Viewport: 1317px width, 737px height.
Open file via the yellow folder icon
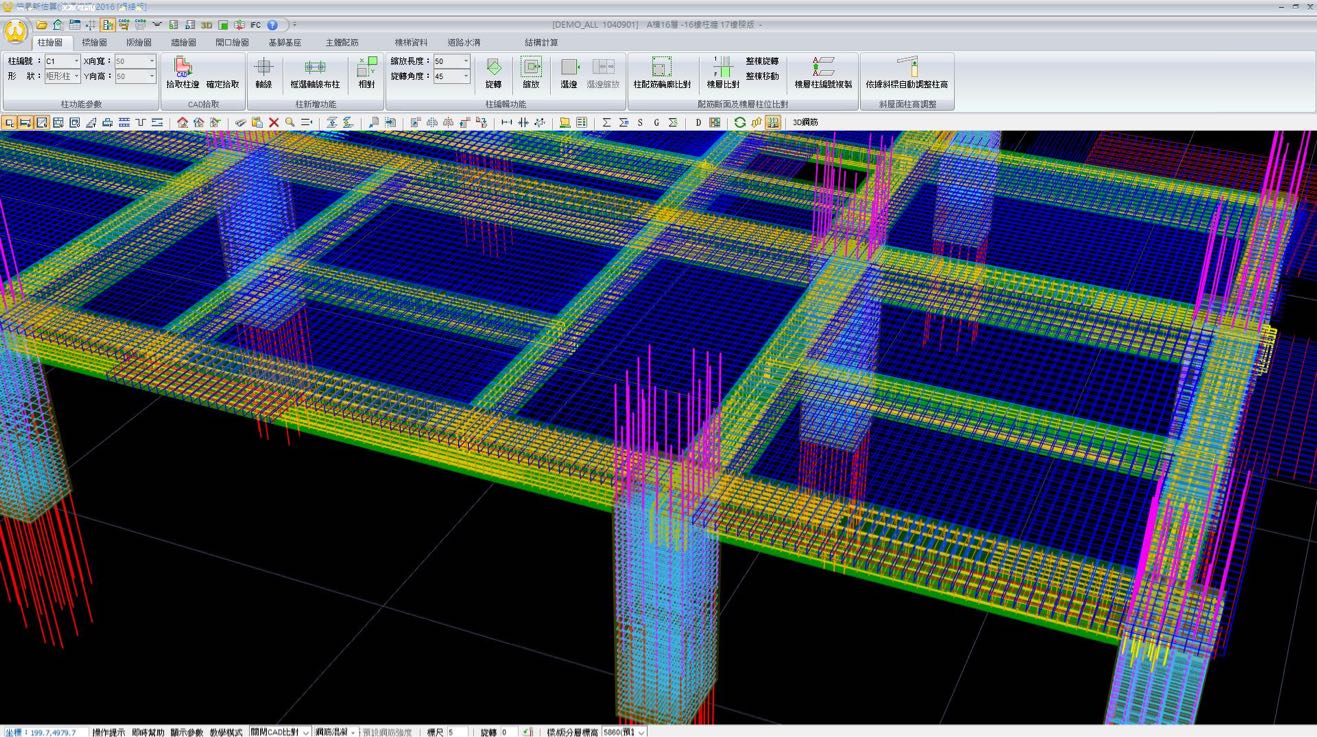(x=42, y=25)
